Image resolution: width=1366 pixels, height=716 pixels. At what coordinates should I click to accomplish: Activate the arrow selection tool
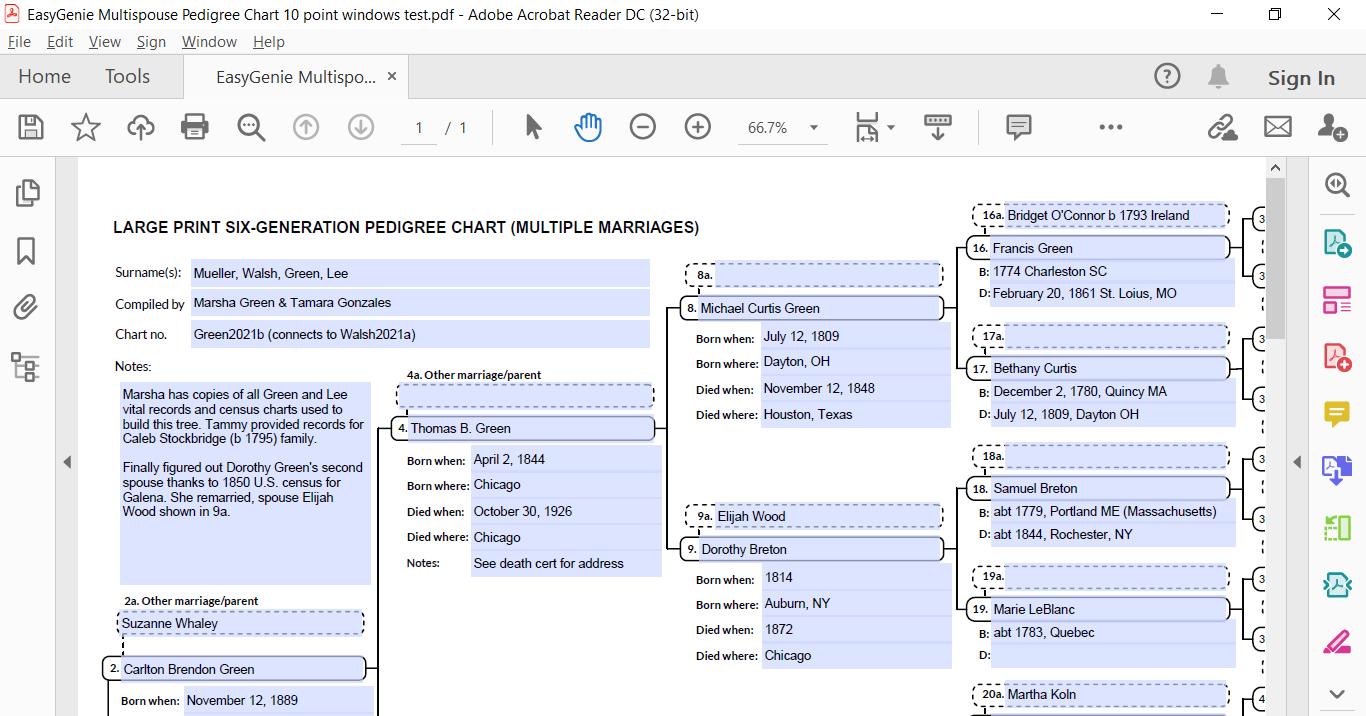click(533, 127)
